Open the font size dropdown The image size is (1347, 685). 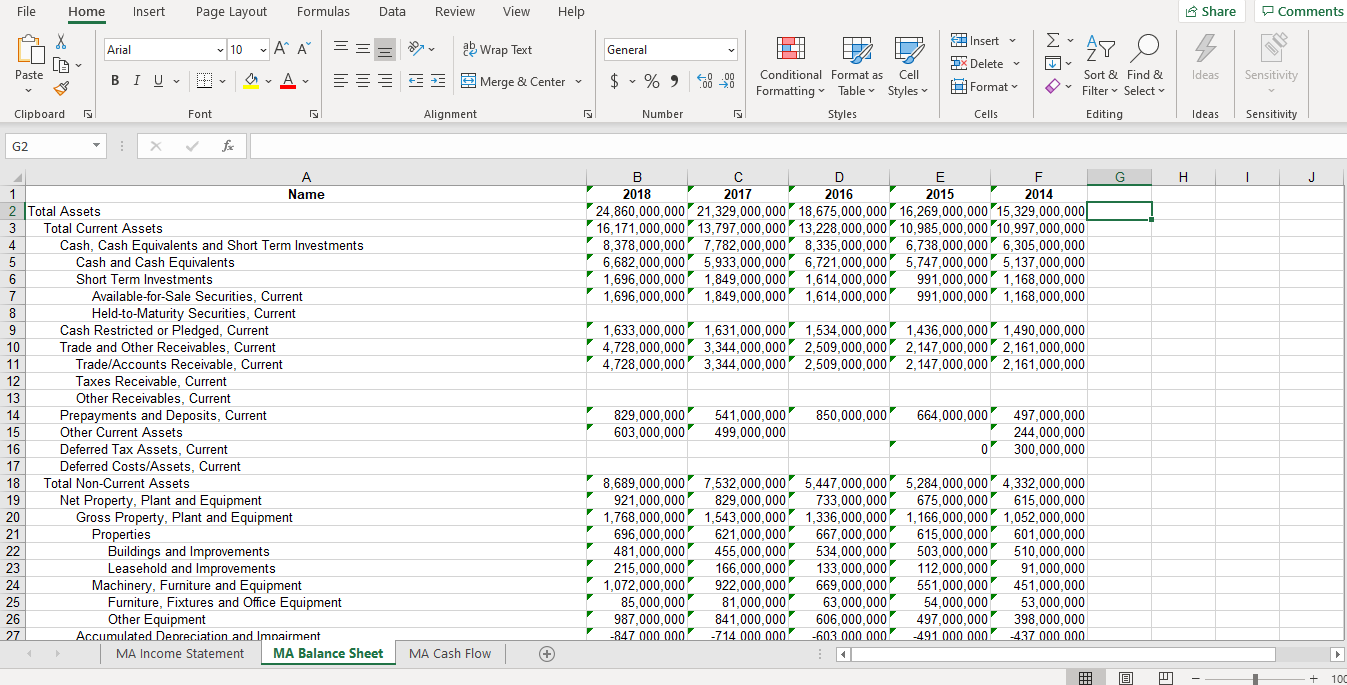263,50
